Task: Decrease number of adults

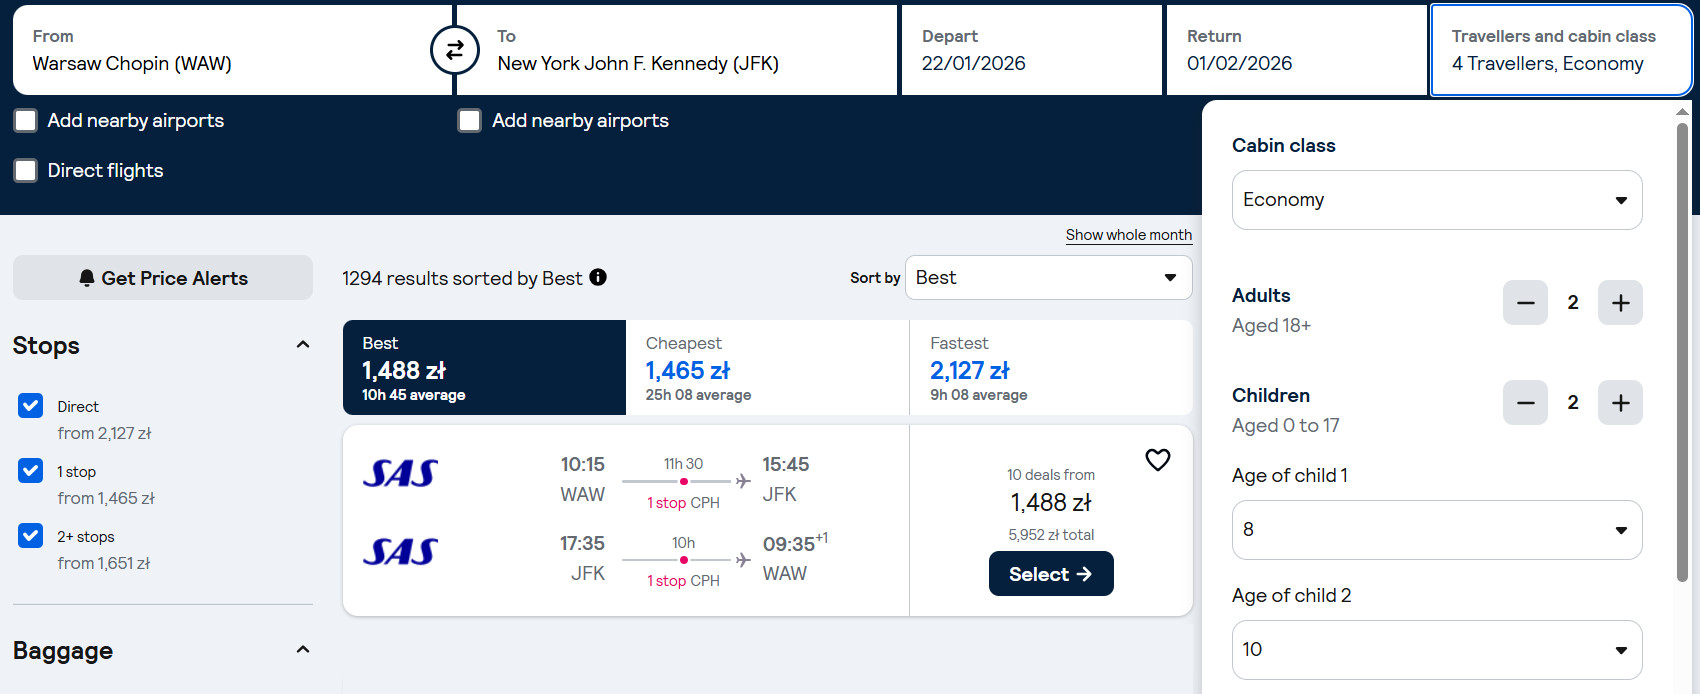Action: pos(1525,303)
